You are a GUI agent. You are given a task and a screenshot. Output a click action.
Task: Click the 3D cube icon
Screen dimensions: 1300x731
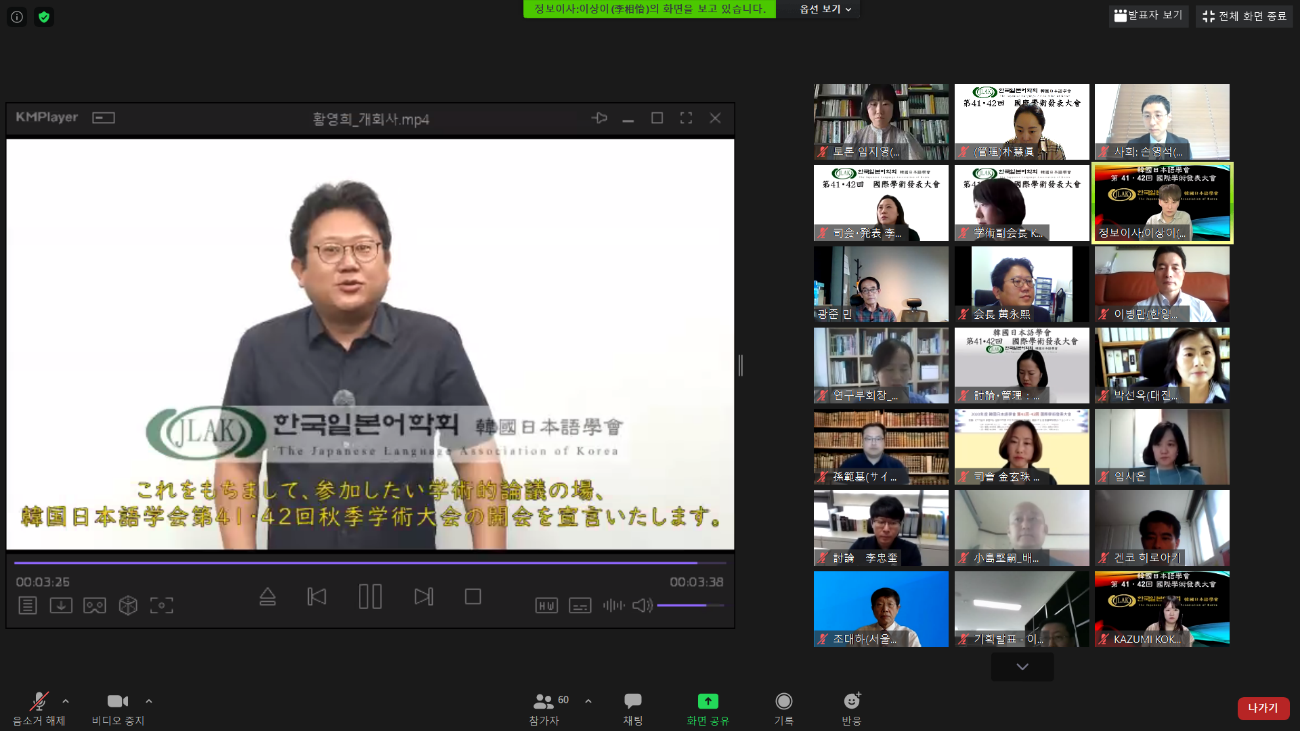pyautogui.click(x=128, y=605)
